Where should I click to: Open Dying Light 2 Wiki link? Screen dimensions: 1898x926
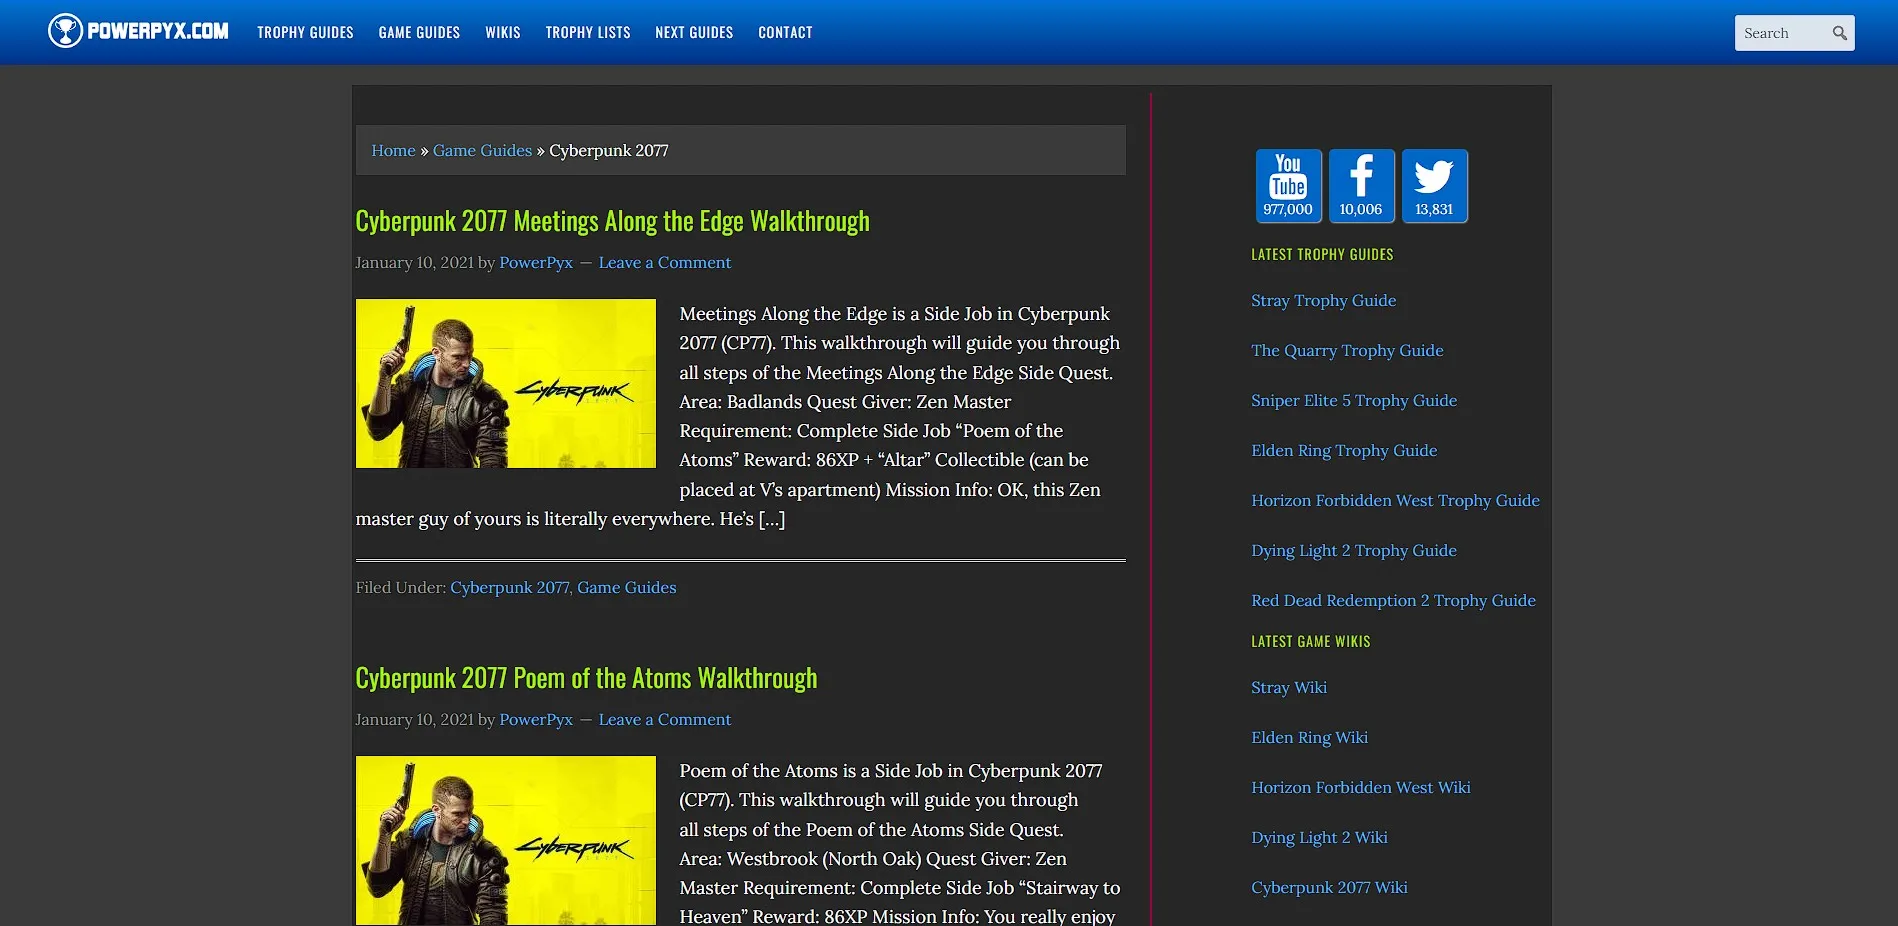(1319, 837)
